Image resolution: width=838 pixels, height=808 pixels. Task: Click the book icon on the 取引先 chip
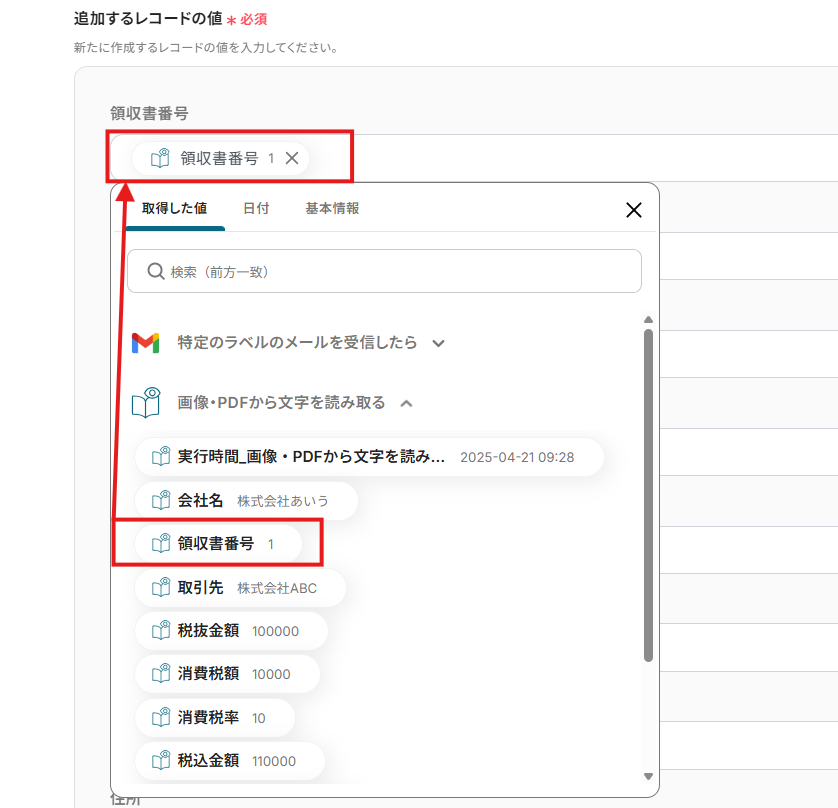161,587
